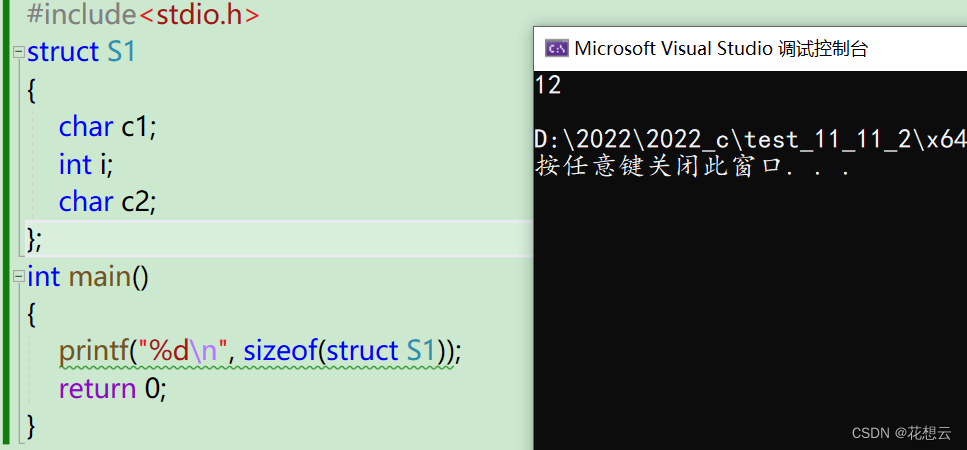
Task: Click the S1 struct name in declaration
Action: (x=120, y=52)
